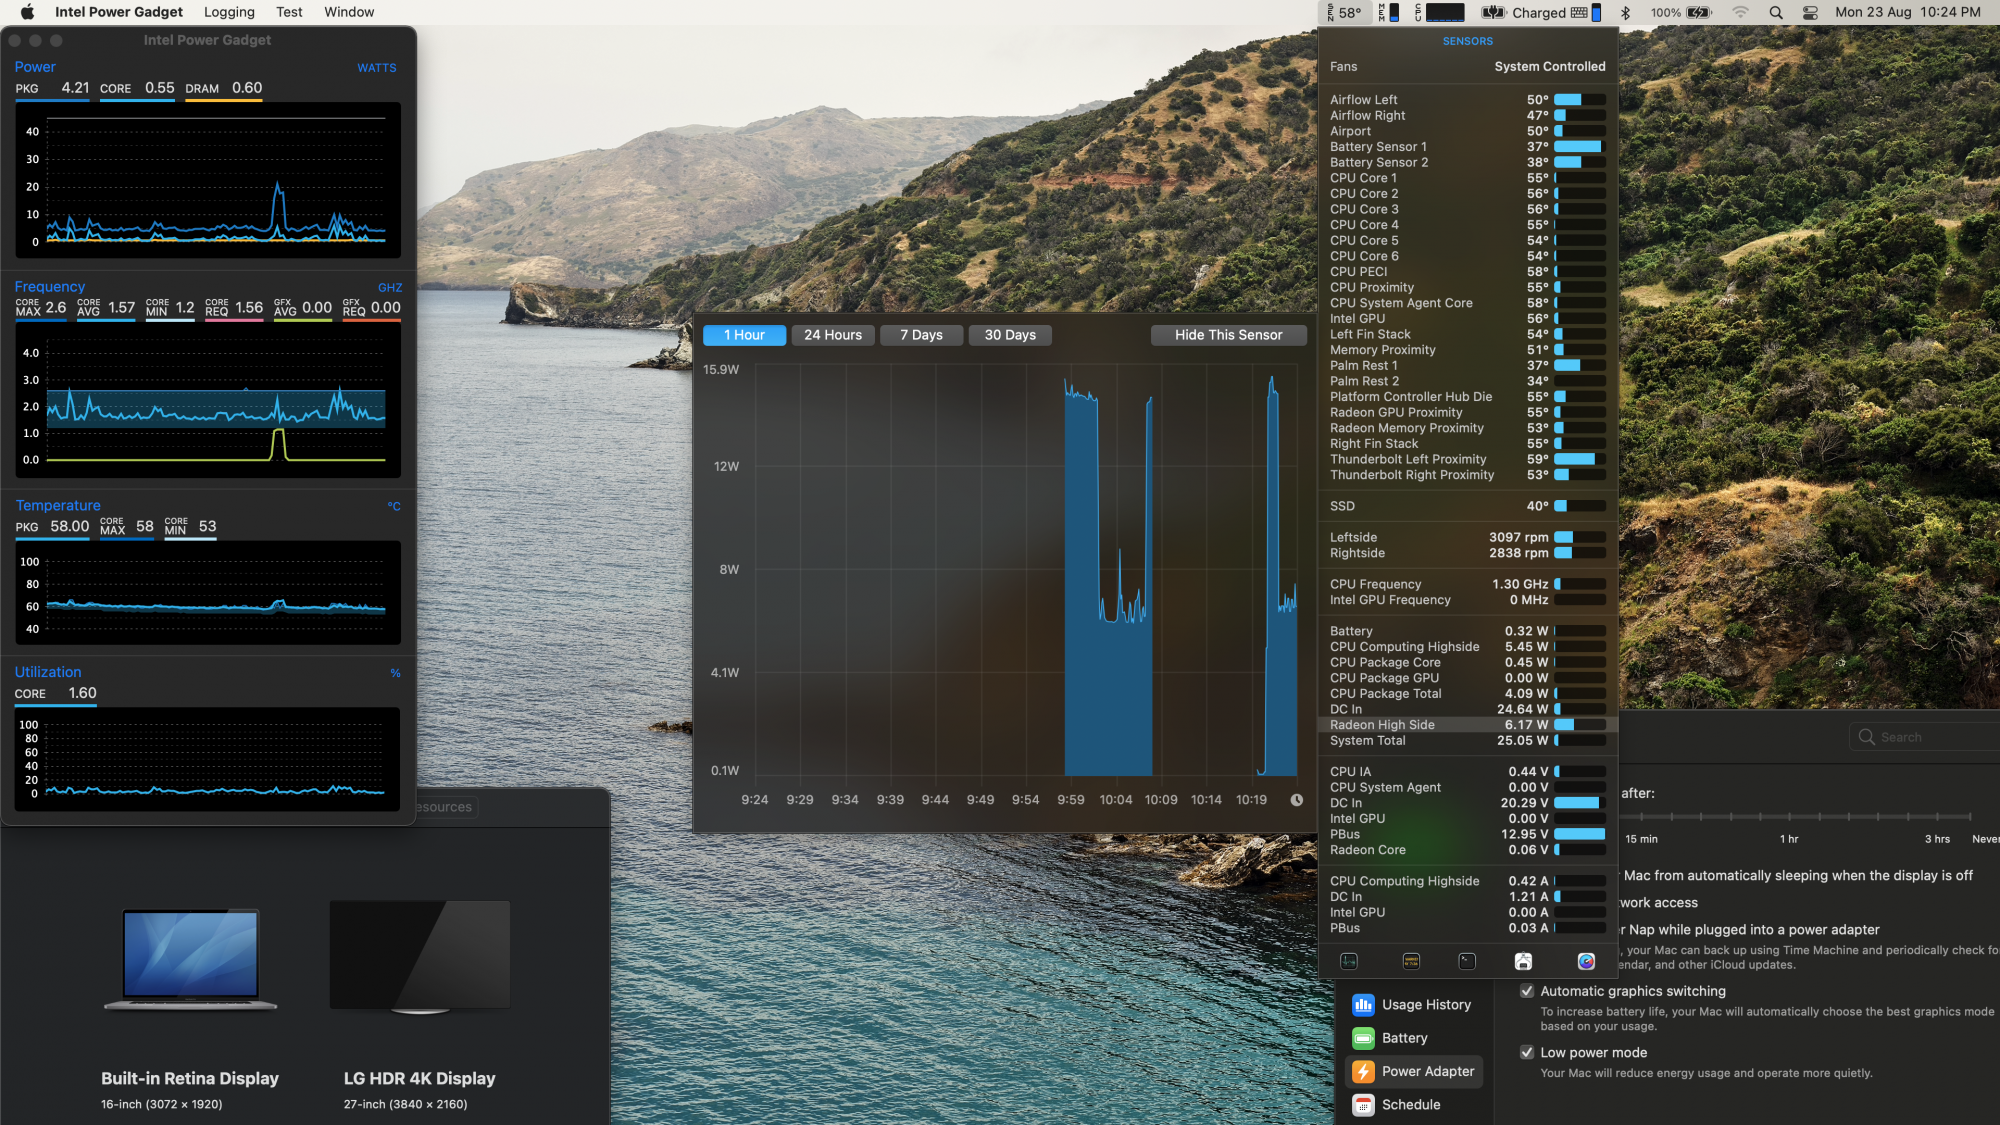Click Spotlight search magnifier in the menu bar

1776,13
